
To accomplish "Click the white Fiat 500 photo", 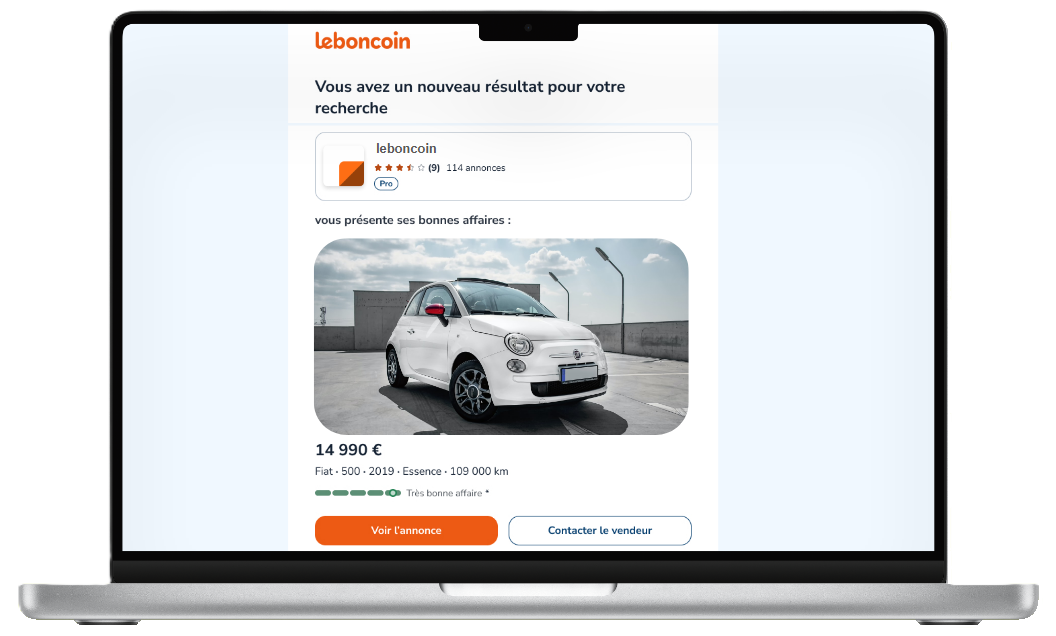I will click(501, 336).
